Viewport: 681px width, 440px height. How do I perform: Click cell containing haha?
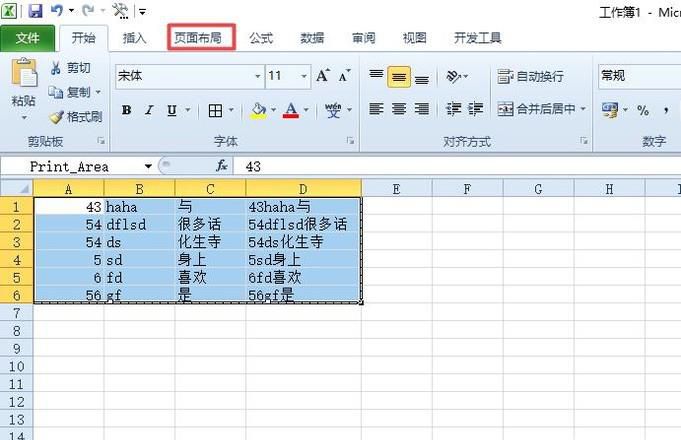(139, 207)
